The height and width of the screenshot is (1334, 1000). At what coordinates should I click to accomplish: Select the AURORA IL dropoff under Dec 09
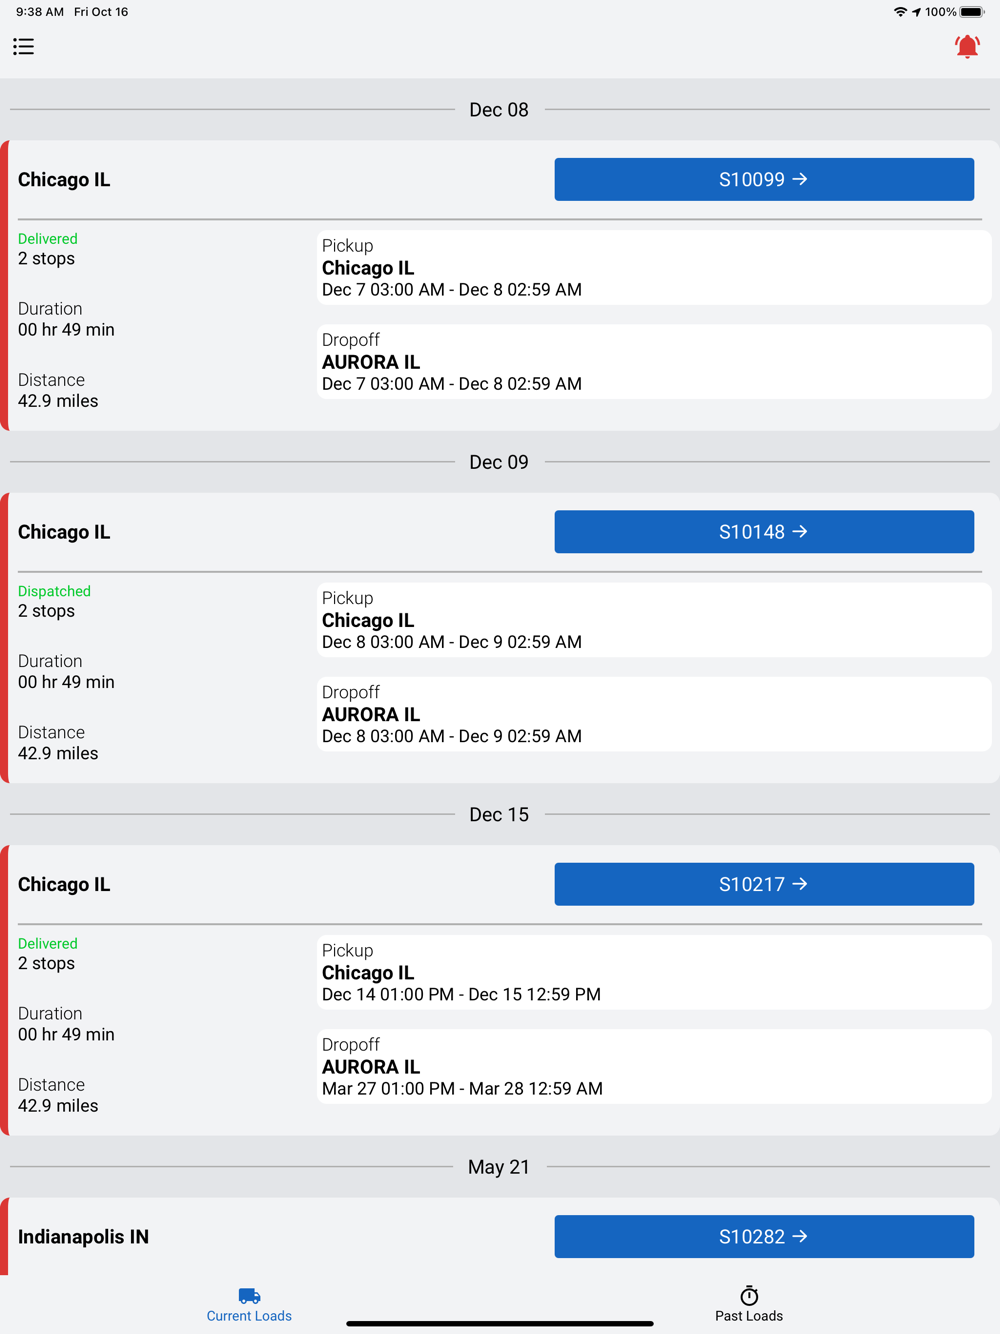(654, 714)
